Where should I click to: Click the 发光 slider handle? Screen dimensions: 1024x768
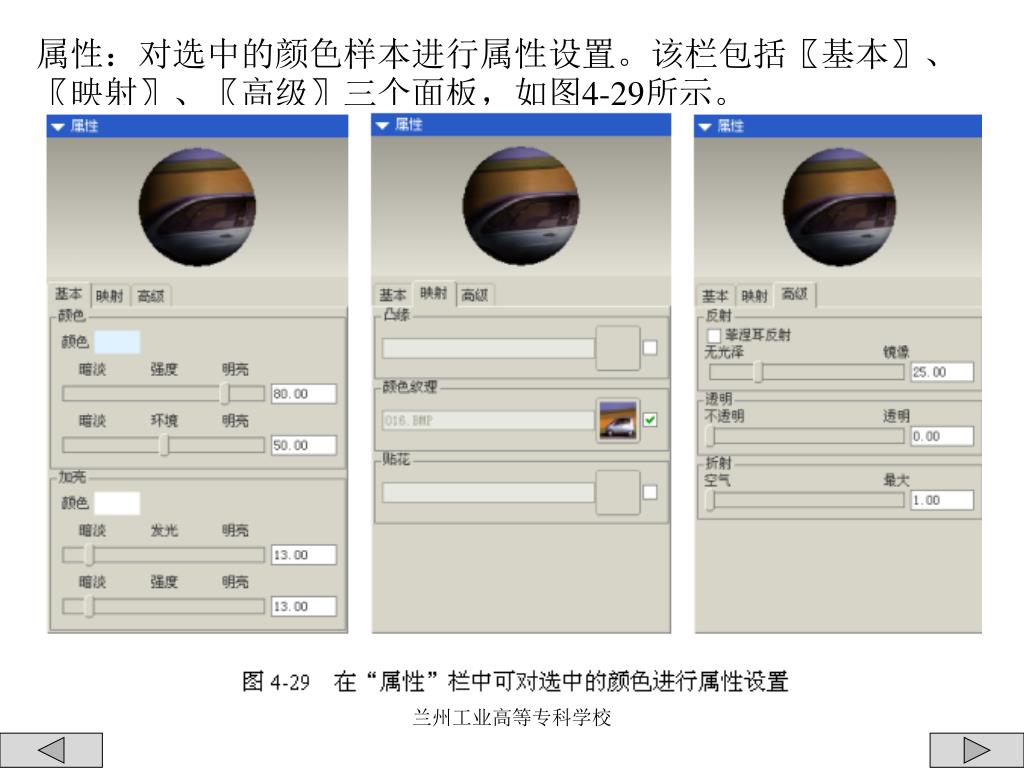click(89, 554)
